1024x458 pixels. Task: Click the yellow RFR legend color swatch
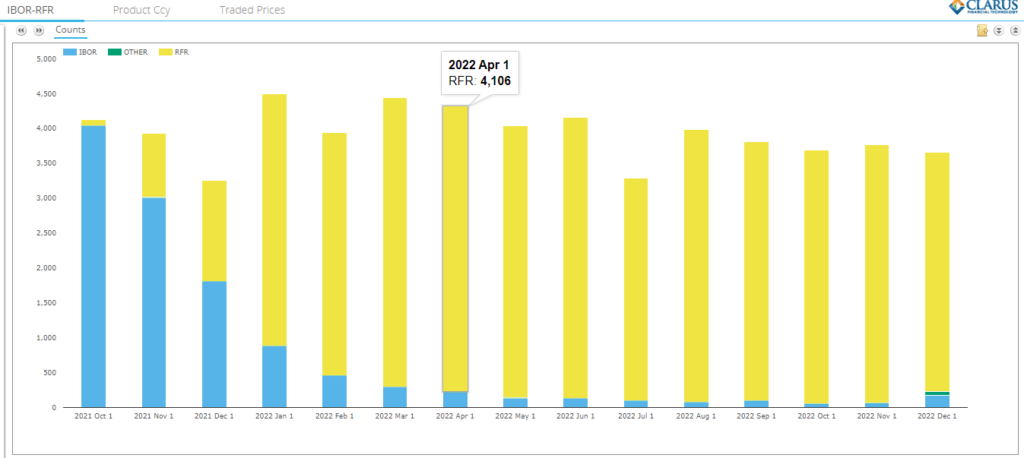[x=165, y=52]
